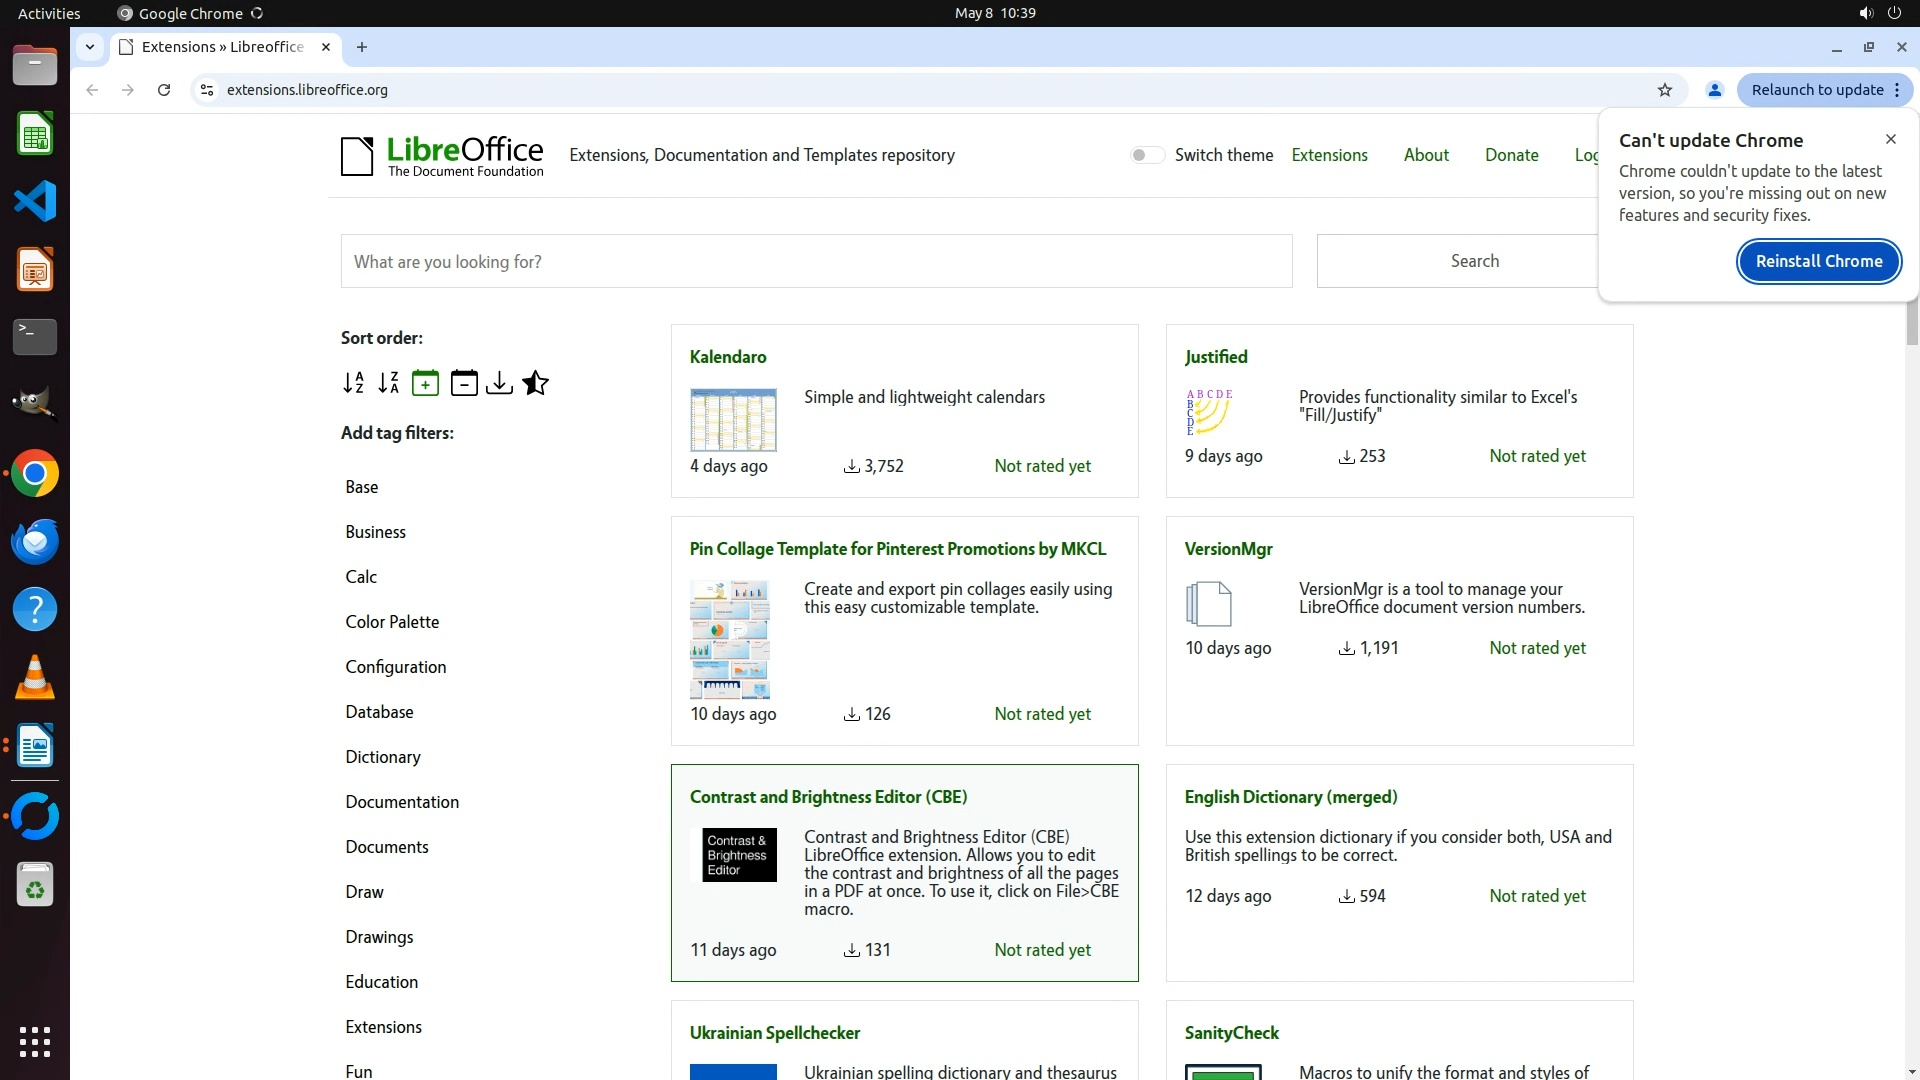The image size is (1920, 1080).
Task: Toggle the Switch theme switch
Action: [x=1147, y=155]
